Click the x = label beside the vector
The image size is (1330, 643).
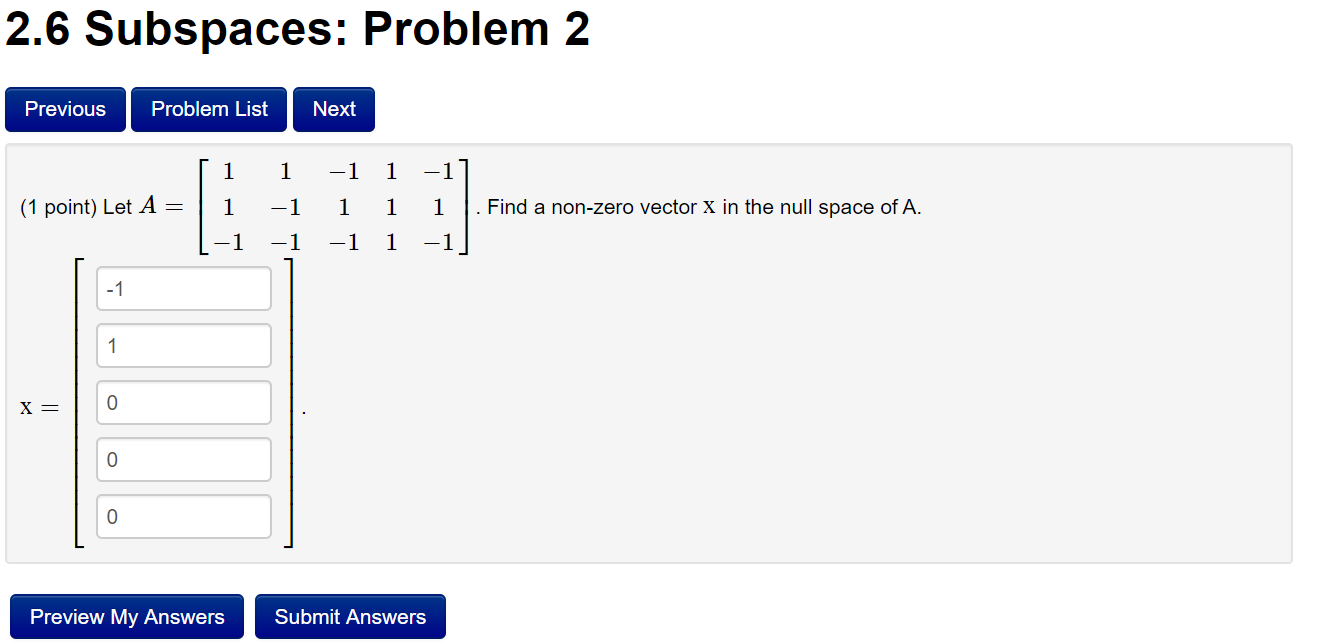(40, 405)
